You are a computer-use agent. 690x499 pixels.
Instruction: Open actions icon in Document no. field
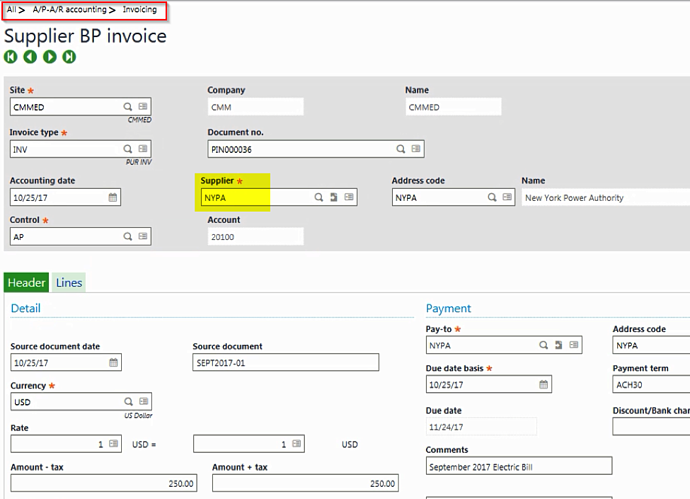point(416,149)
